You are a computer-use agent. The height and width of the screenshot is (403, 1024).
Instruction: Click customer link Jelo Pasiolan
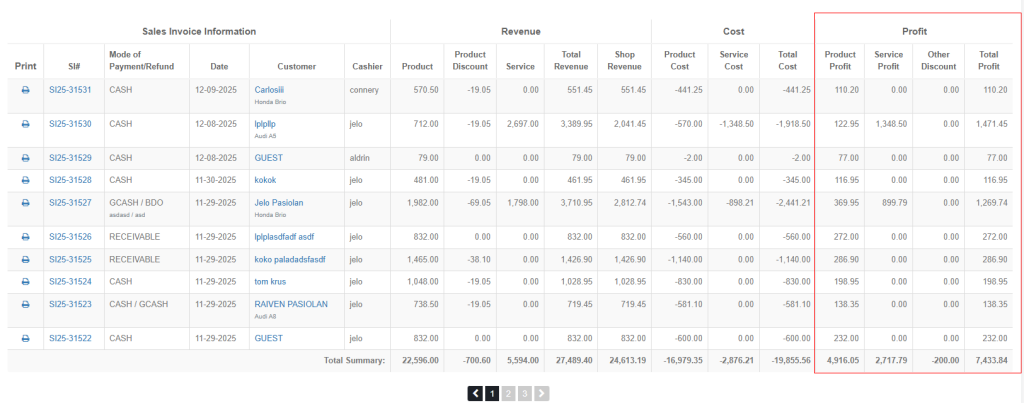tap(281, 203)
